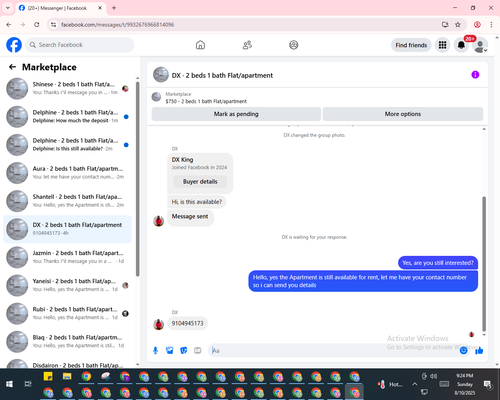Show hidden tray icons chevron
The height and width of the screenshot is (400, 500).
414,384
